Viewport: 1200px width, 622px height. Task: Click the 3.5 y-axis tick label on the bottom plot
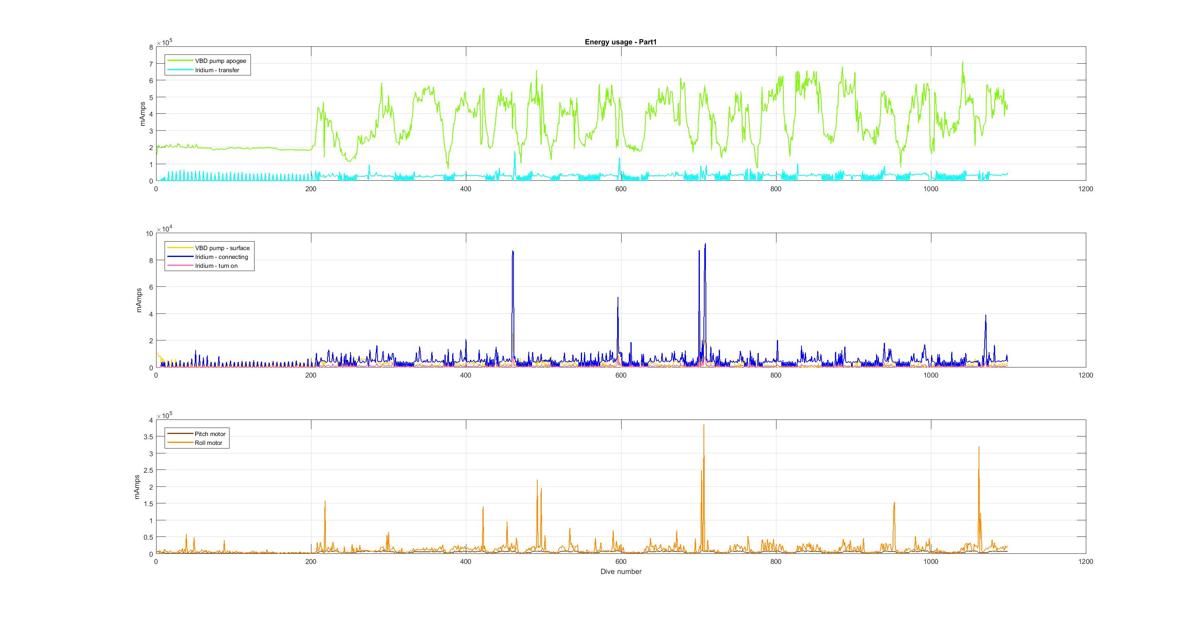coord(147,437)
